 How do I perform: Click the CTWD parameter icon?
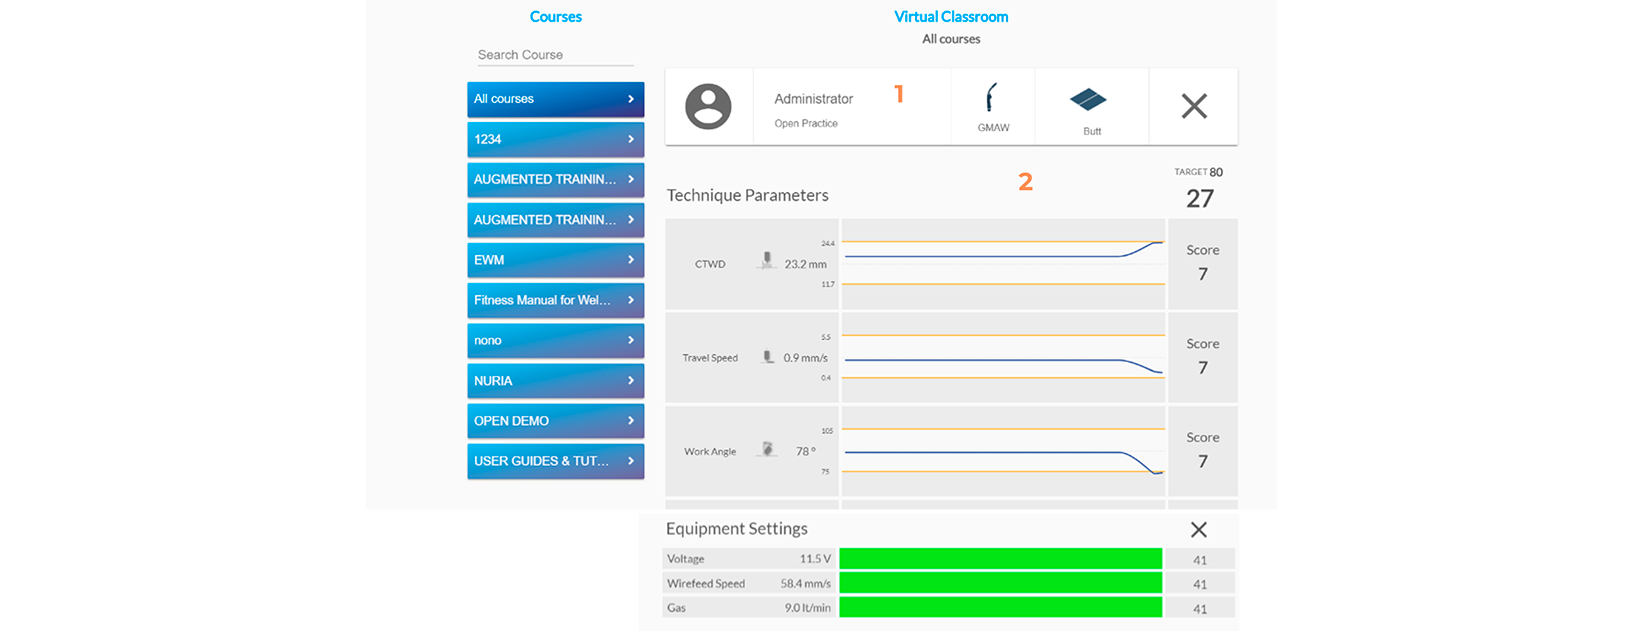[766, 261]
